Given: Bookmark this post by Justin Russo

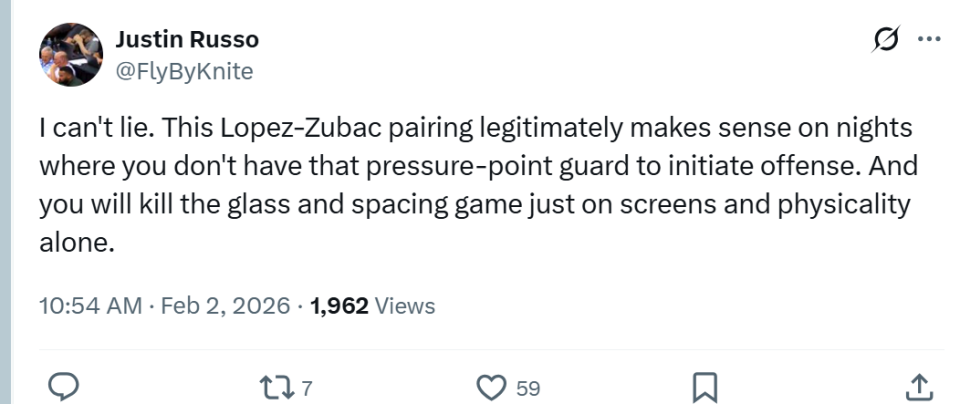Looking at the screenshot, I should tap(707, 386).
